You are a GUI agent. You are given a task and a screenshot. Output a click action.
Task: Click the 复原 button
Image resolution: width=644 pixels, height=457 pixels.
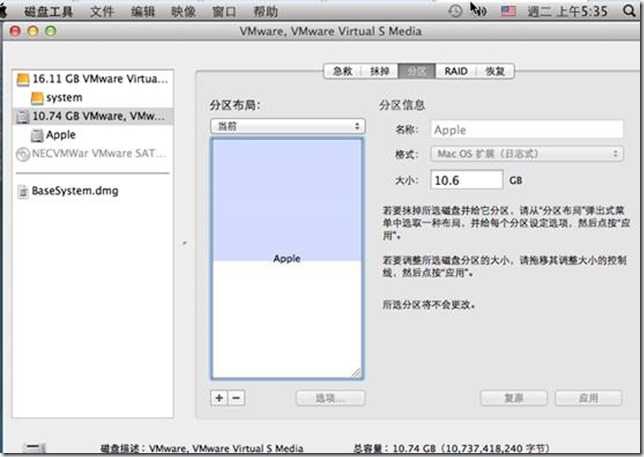point(514,398)
